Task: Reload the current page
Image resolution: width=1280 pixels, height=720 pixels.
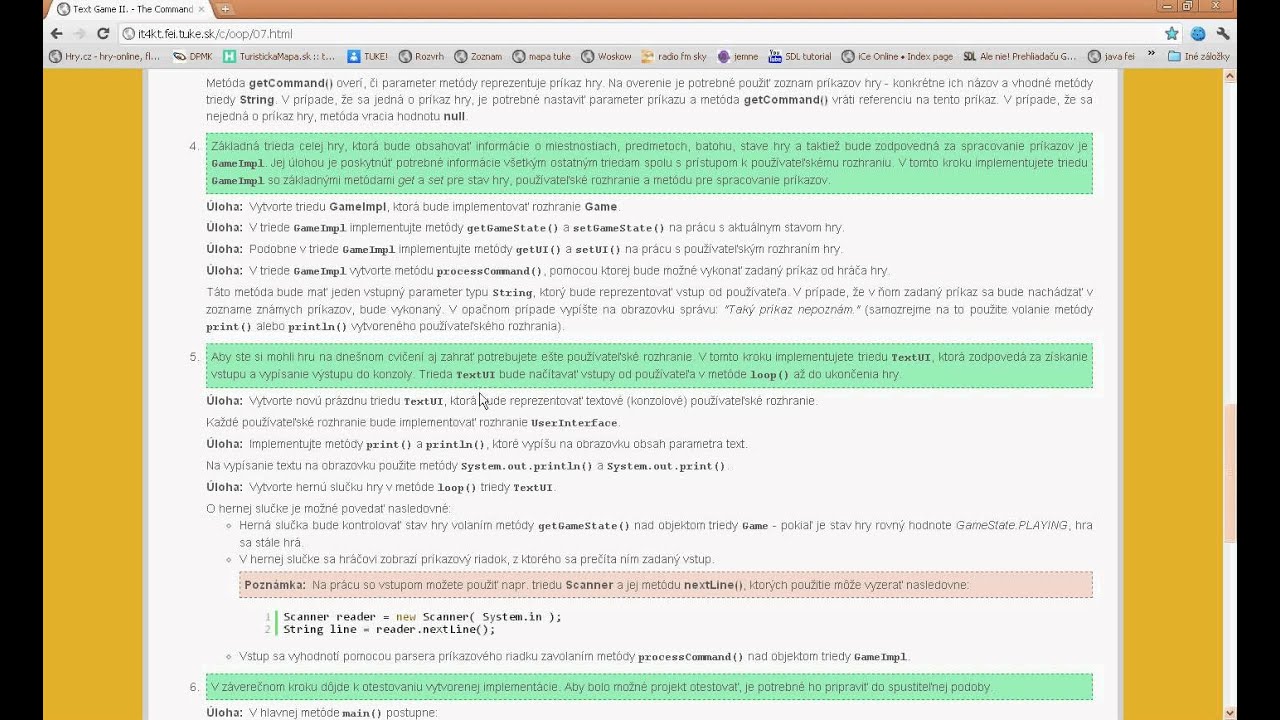Action: (x=103, y=33)
